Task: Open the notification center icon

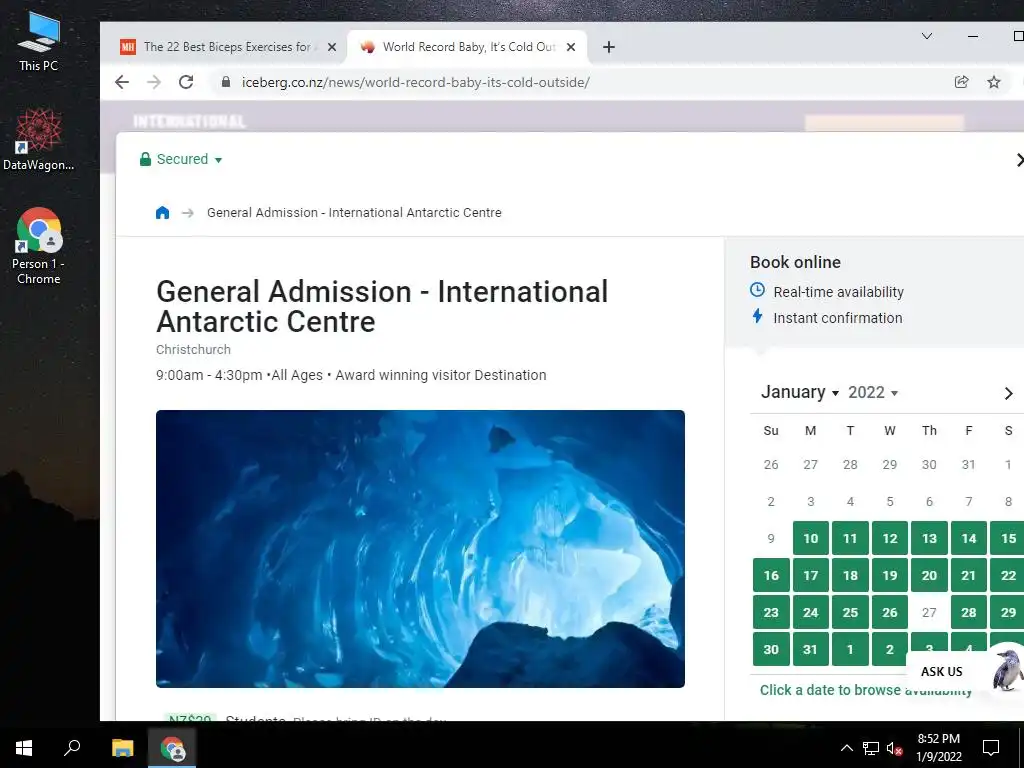Action: [991, 748]
